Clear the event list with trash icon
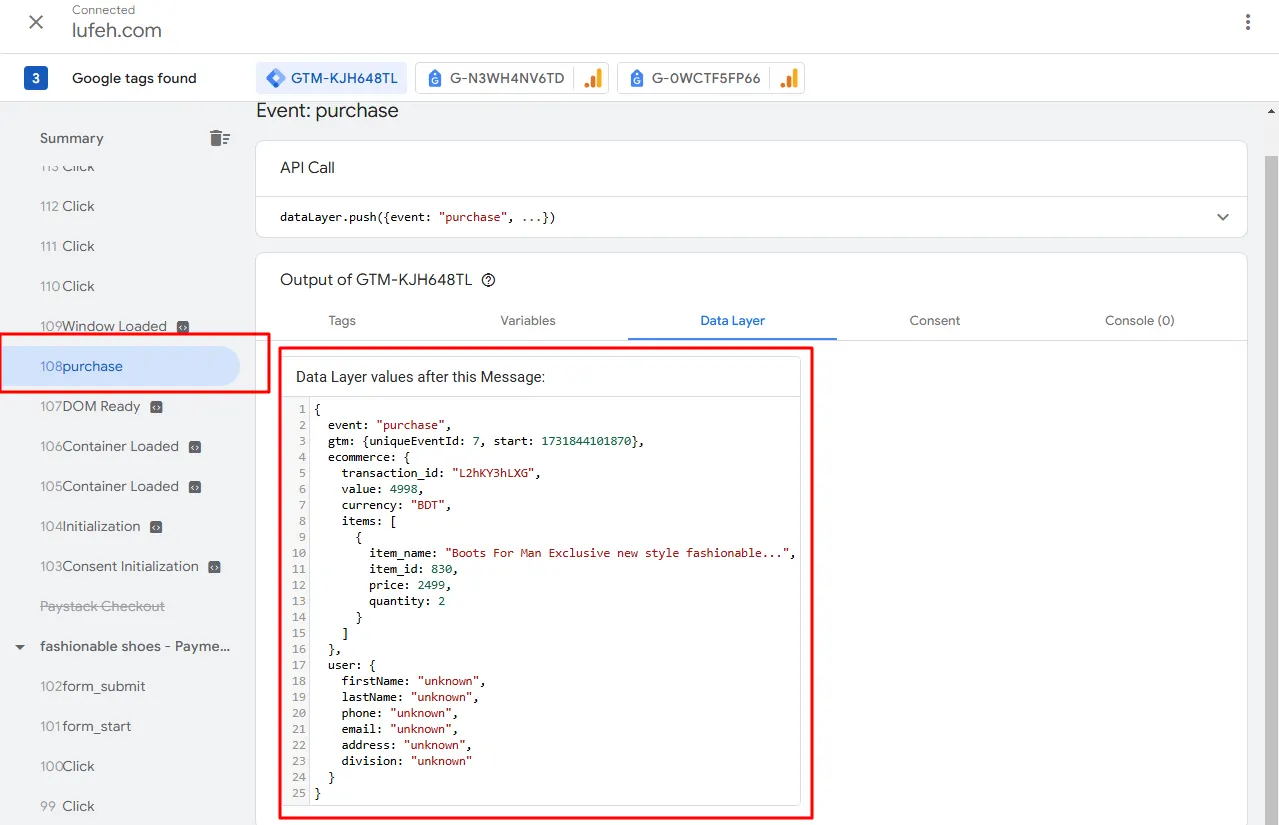 click(219, 138)
